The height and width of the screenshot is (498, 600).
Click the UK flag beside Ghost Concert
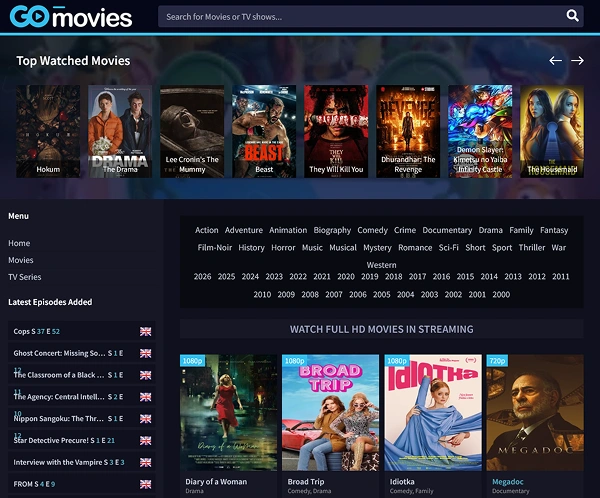pyautogui.click(x=145, y=353)
